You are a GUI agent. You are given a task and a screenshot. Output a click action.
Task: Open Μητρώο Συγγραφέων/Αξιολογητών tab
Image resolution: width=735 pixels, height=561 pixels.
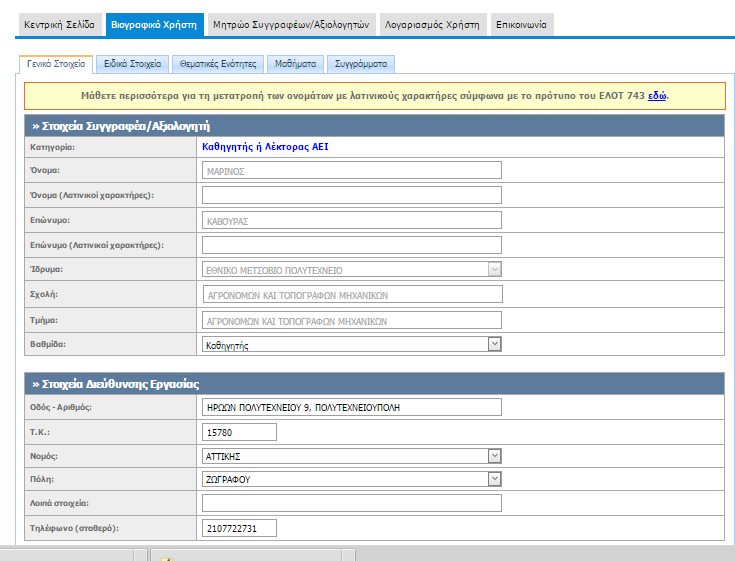click(x=291, y=24)
